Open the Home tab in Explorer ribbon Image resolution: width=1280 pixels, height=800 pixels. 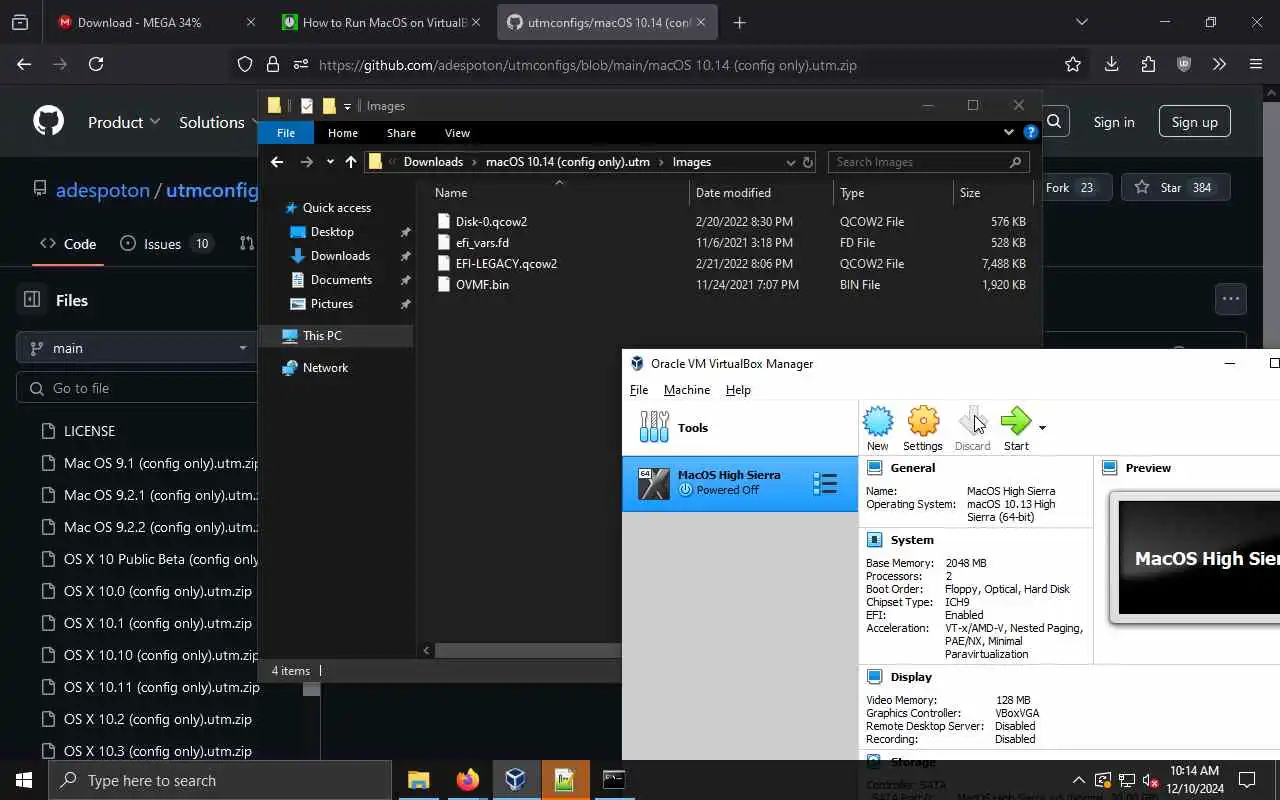tap(343, 133)
